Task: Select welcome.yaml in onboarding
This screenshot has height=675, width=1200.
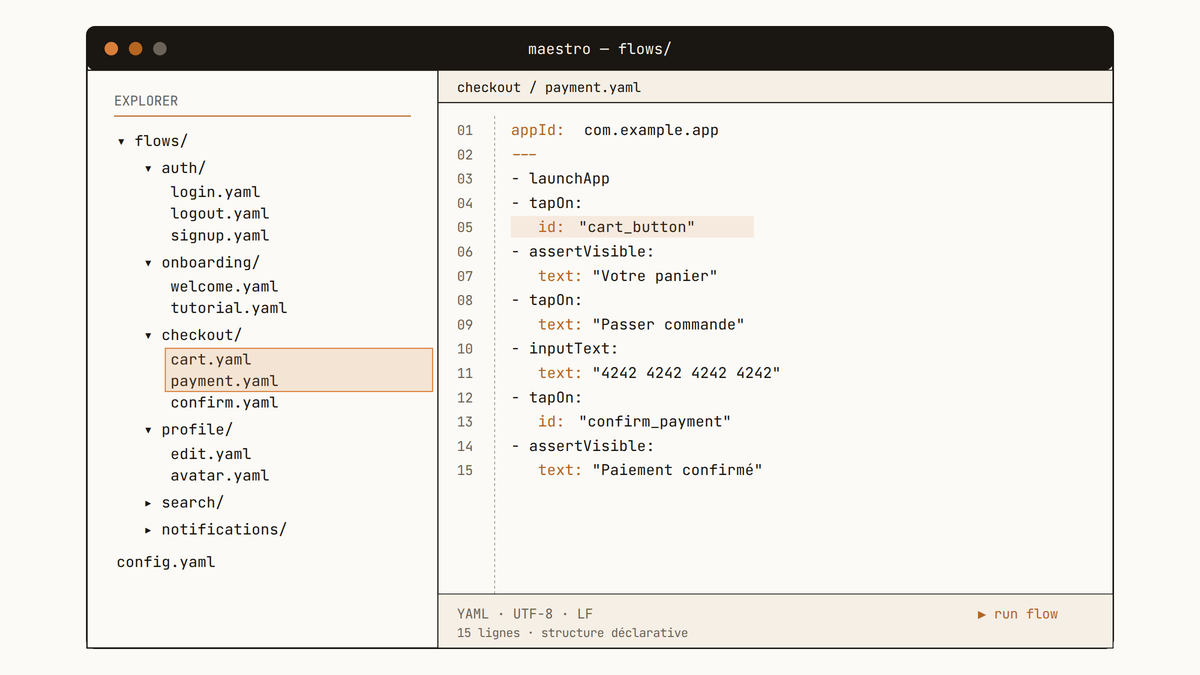Action: (224, 286)
